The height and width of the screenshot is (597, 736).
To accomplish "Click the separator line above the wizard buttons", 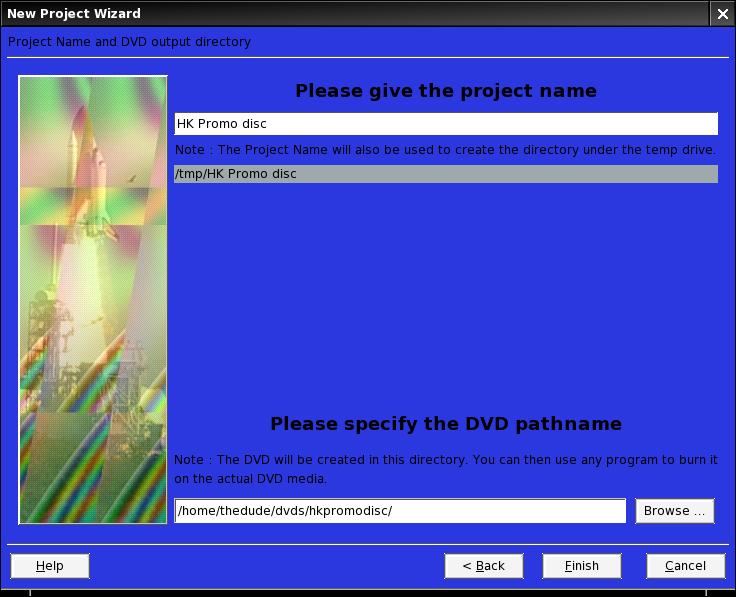I will click(368, 545).
